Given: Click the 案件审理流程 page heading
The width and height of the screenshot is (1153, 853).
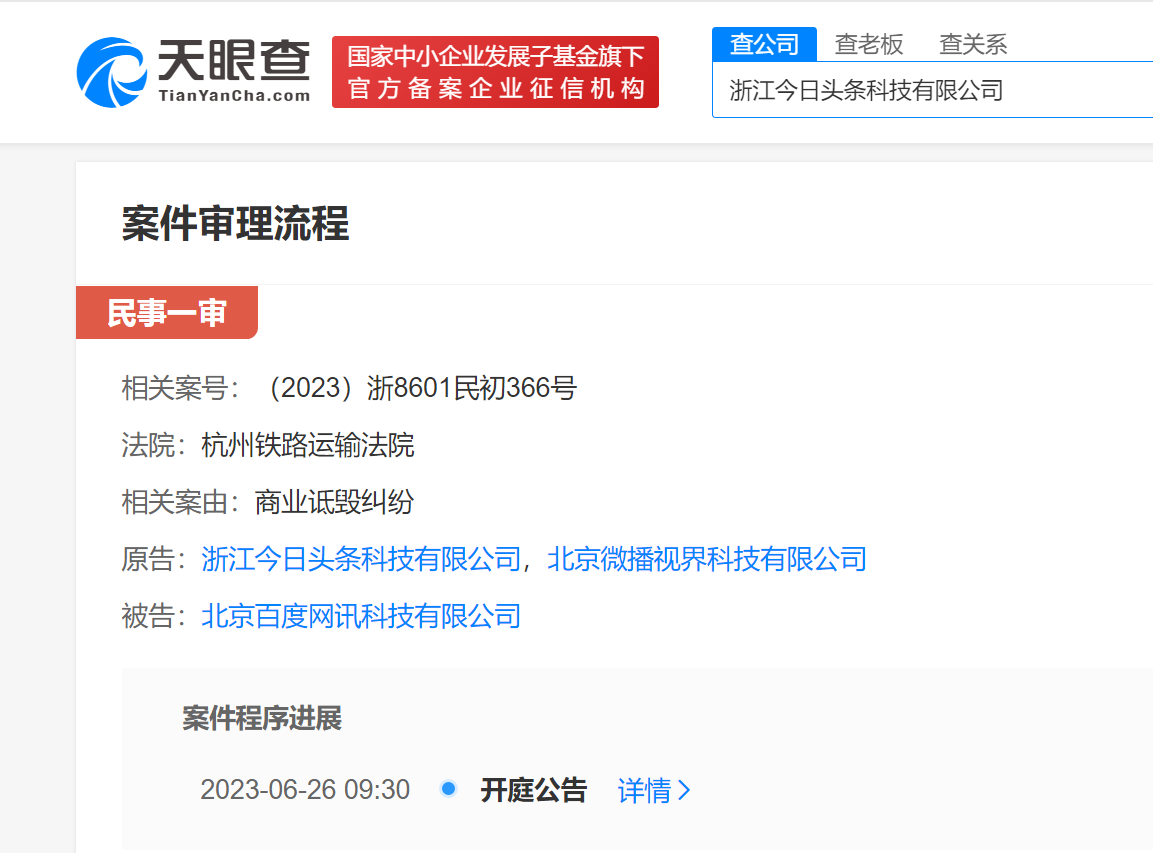Looking at the screenshot, I should tap(235, 224).
